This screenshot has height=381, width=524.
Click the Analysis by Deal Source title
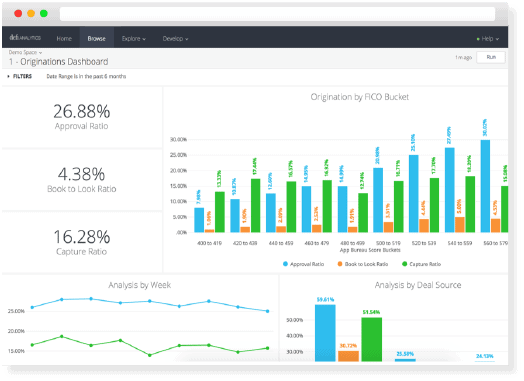(x=418, y=285)
